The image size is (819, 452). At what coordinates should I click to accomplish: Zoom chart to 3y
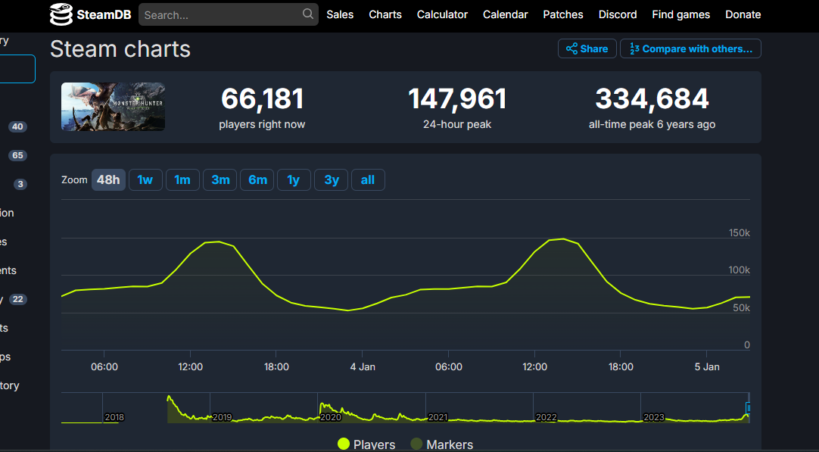click(x=331, y=180)
